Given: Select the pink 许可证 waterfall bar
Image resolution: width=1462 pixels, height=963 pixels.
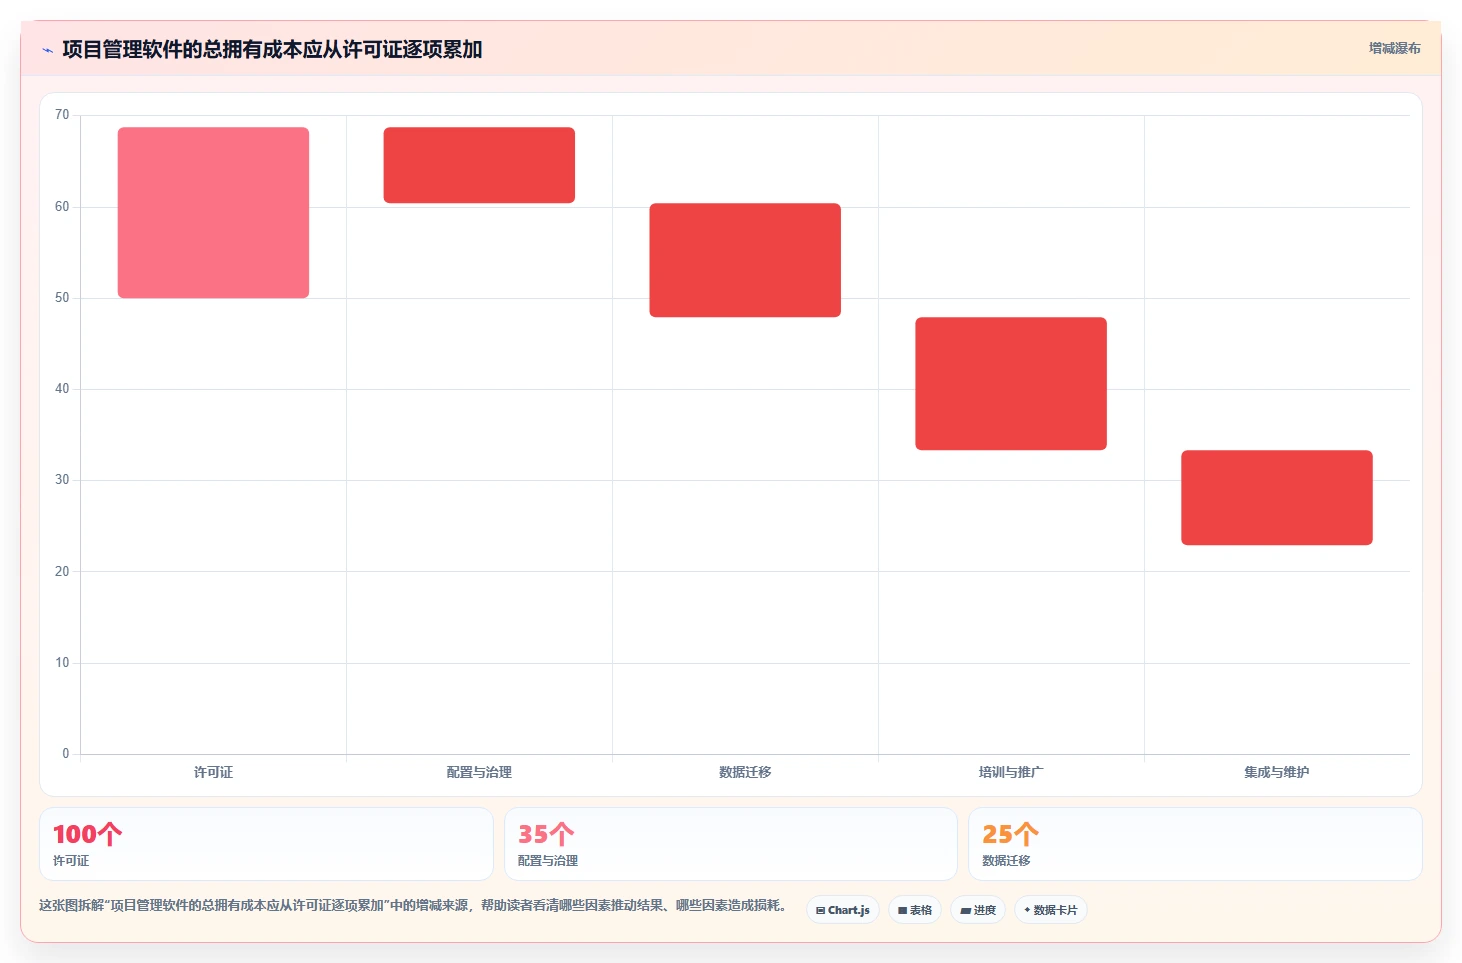Looking at the screenshot, I should (x=213, y=212).
